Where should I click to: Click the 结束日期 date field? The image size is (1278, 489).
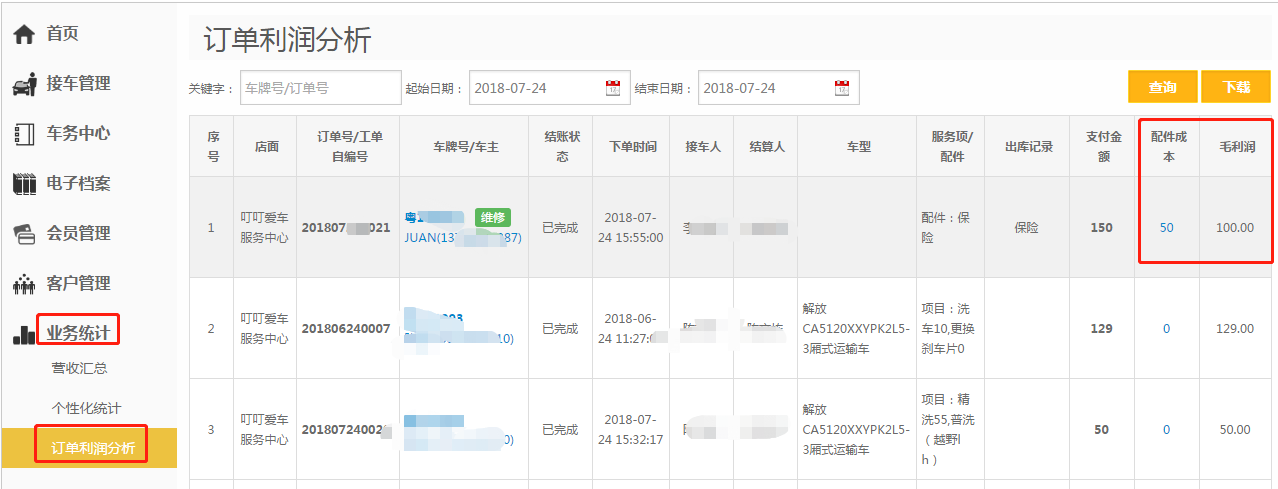[x=765, y=88]
